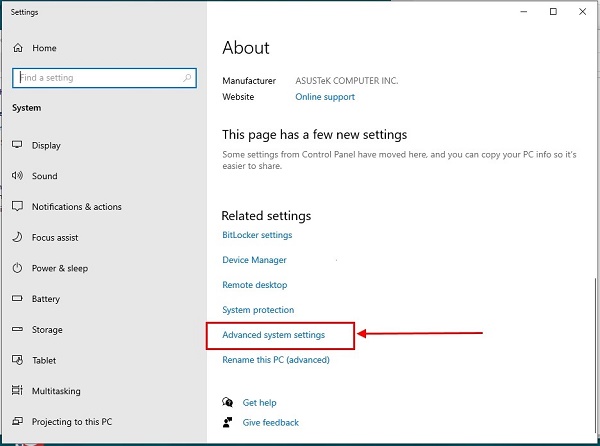Maximize the Settings window
This screenshot has height=446, width=600.
553,12
